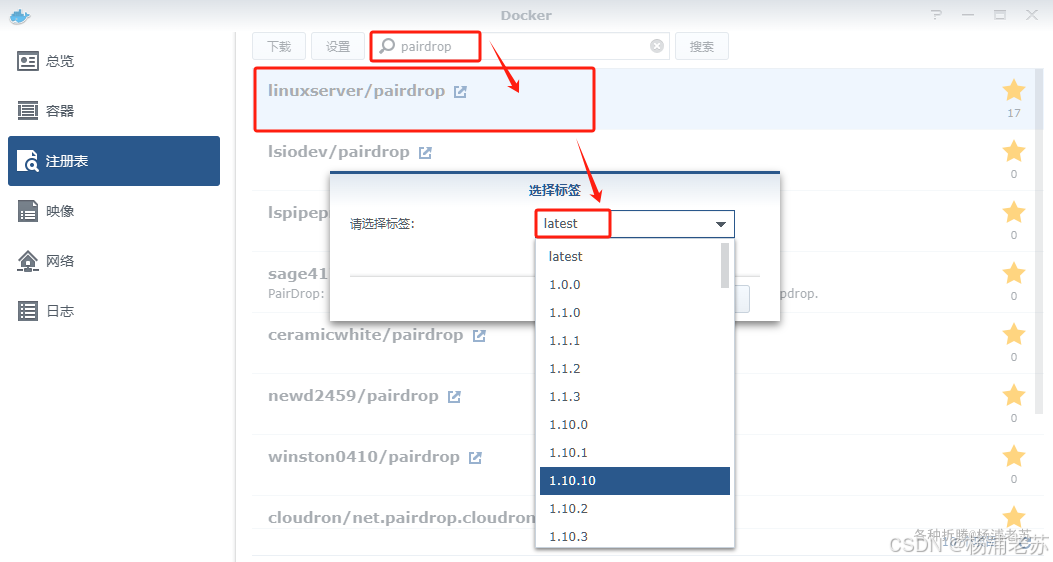Open the 总览 overview section

point(113,61)
